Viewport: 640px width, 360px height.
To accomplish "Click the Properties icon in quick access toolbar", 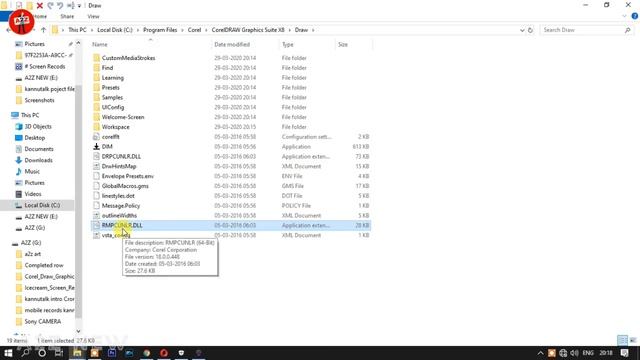I will point(19,5).
